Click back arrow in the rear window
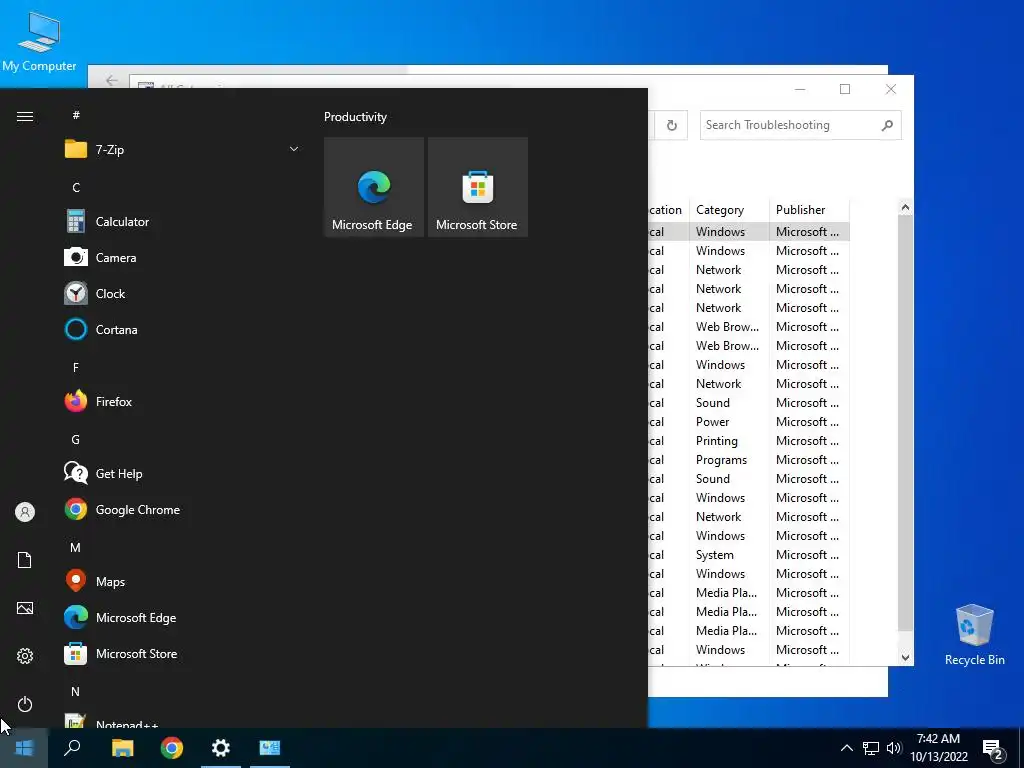The image size is (1024, 768). tap(112, 80)
